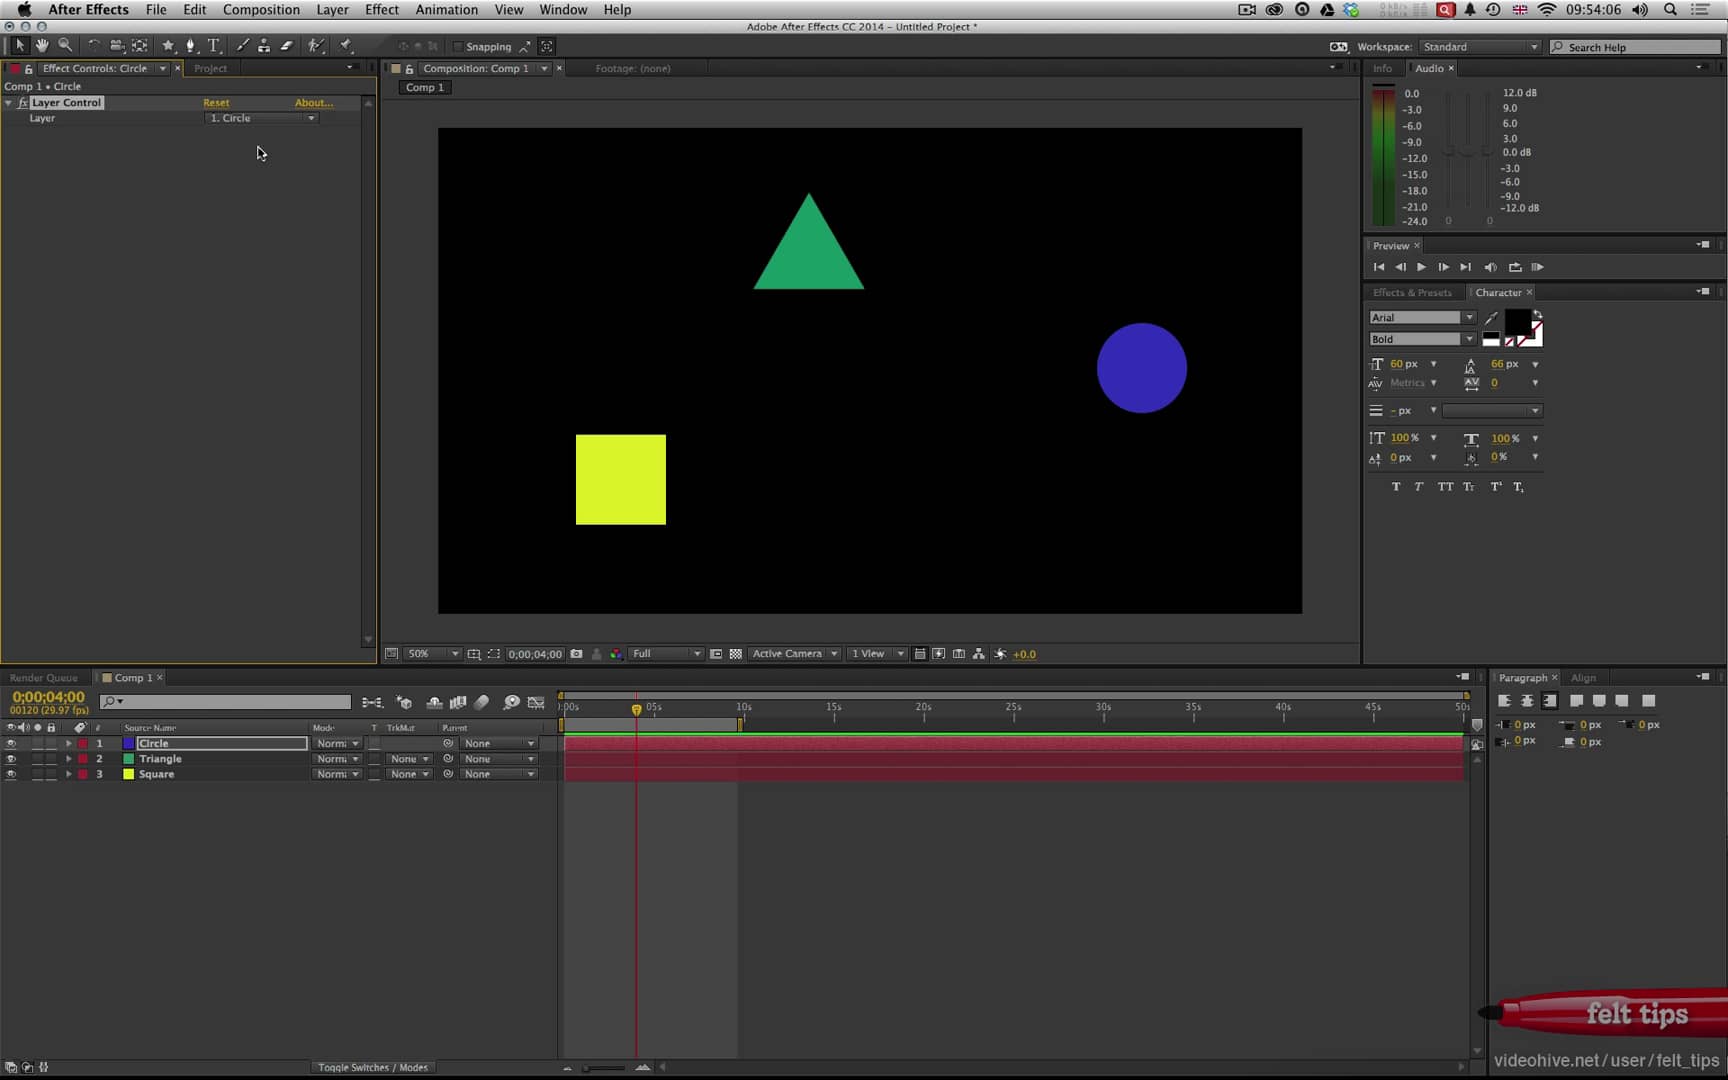This screenshot has height=1080, width=1728.
Task: Hide the Triangle layer
Action: [x=11, y=758]
